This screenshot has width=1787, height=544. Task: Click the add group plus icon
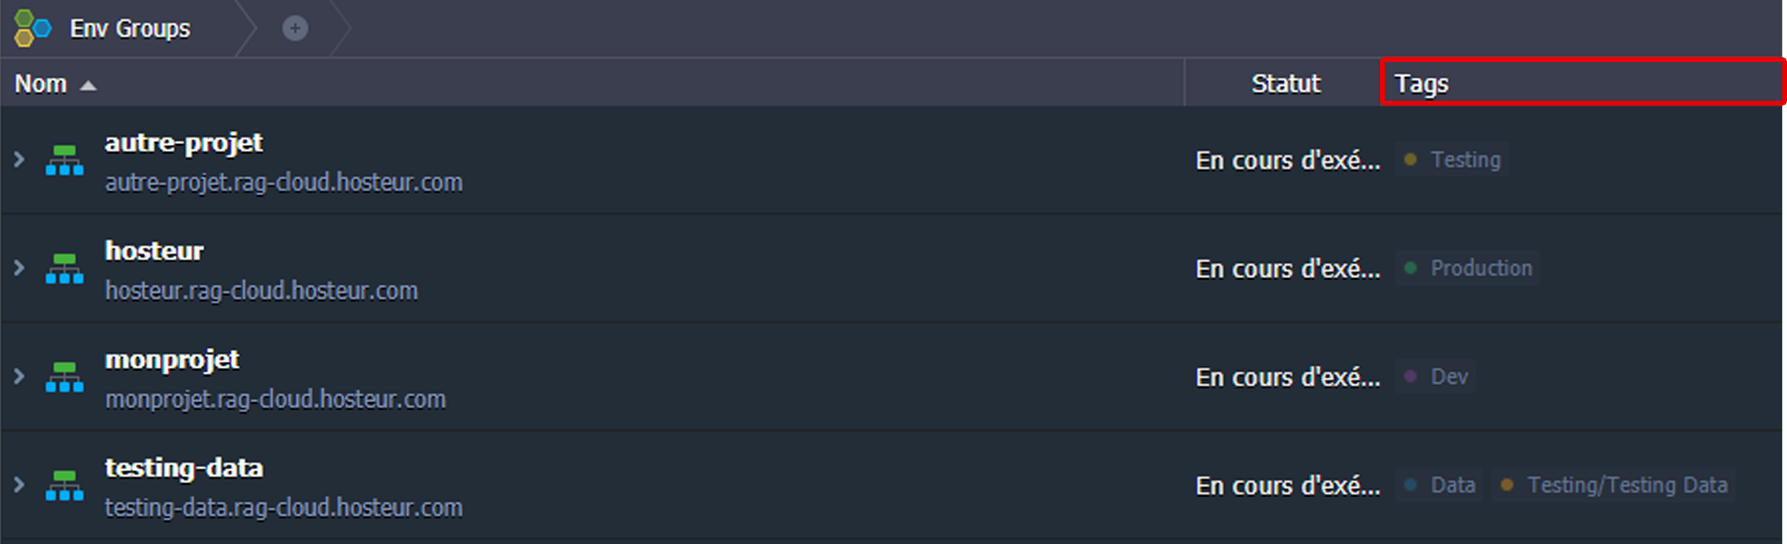coord(295,28)
